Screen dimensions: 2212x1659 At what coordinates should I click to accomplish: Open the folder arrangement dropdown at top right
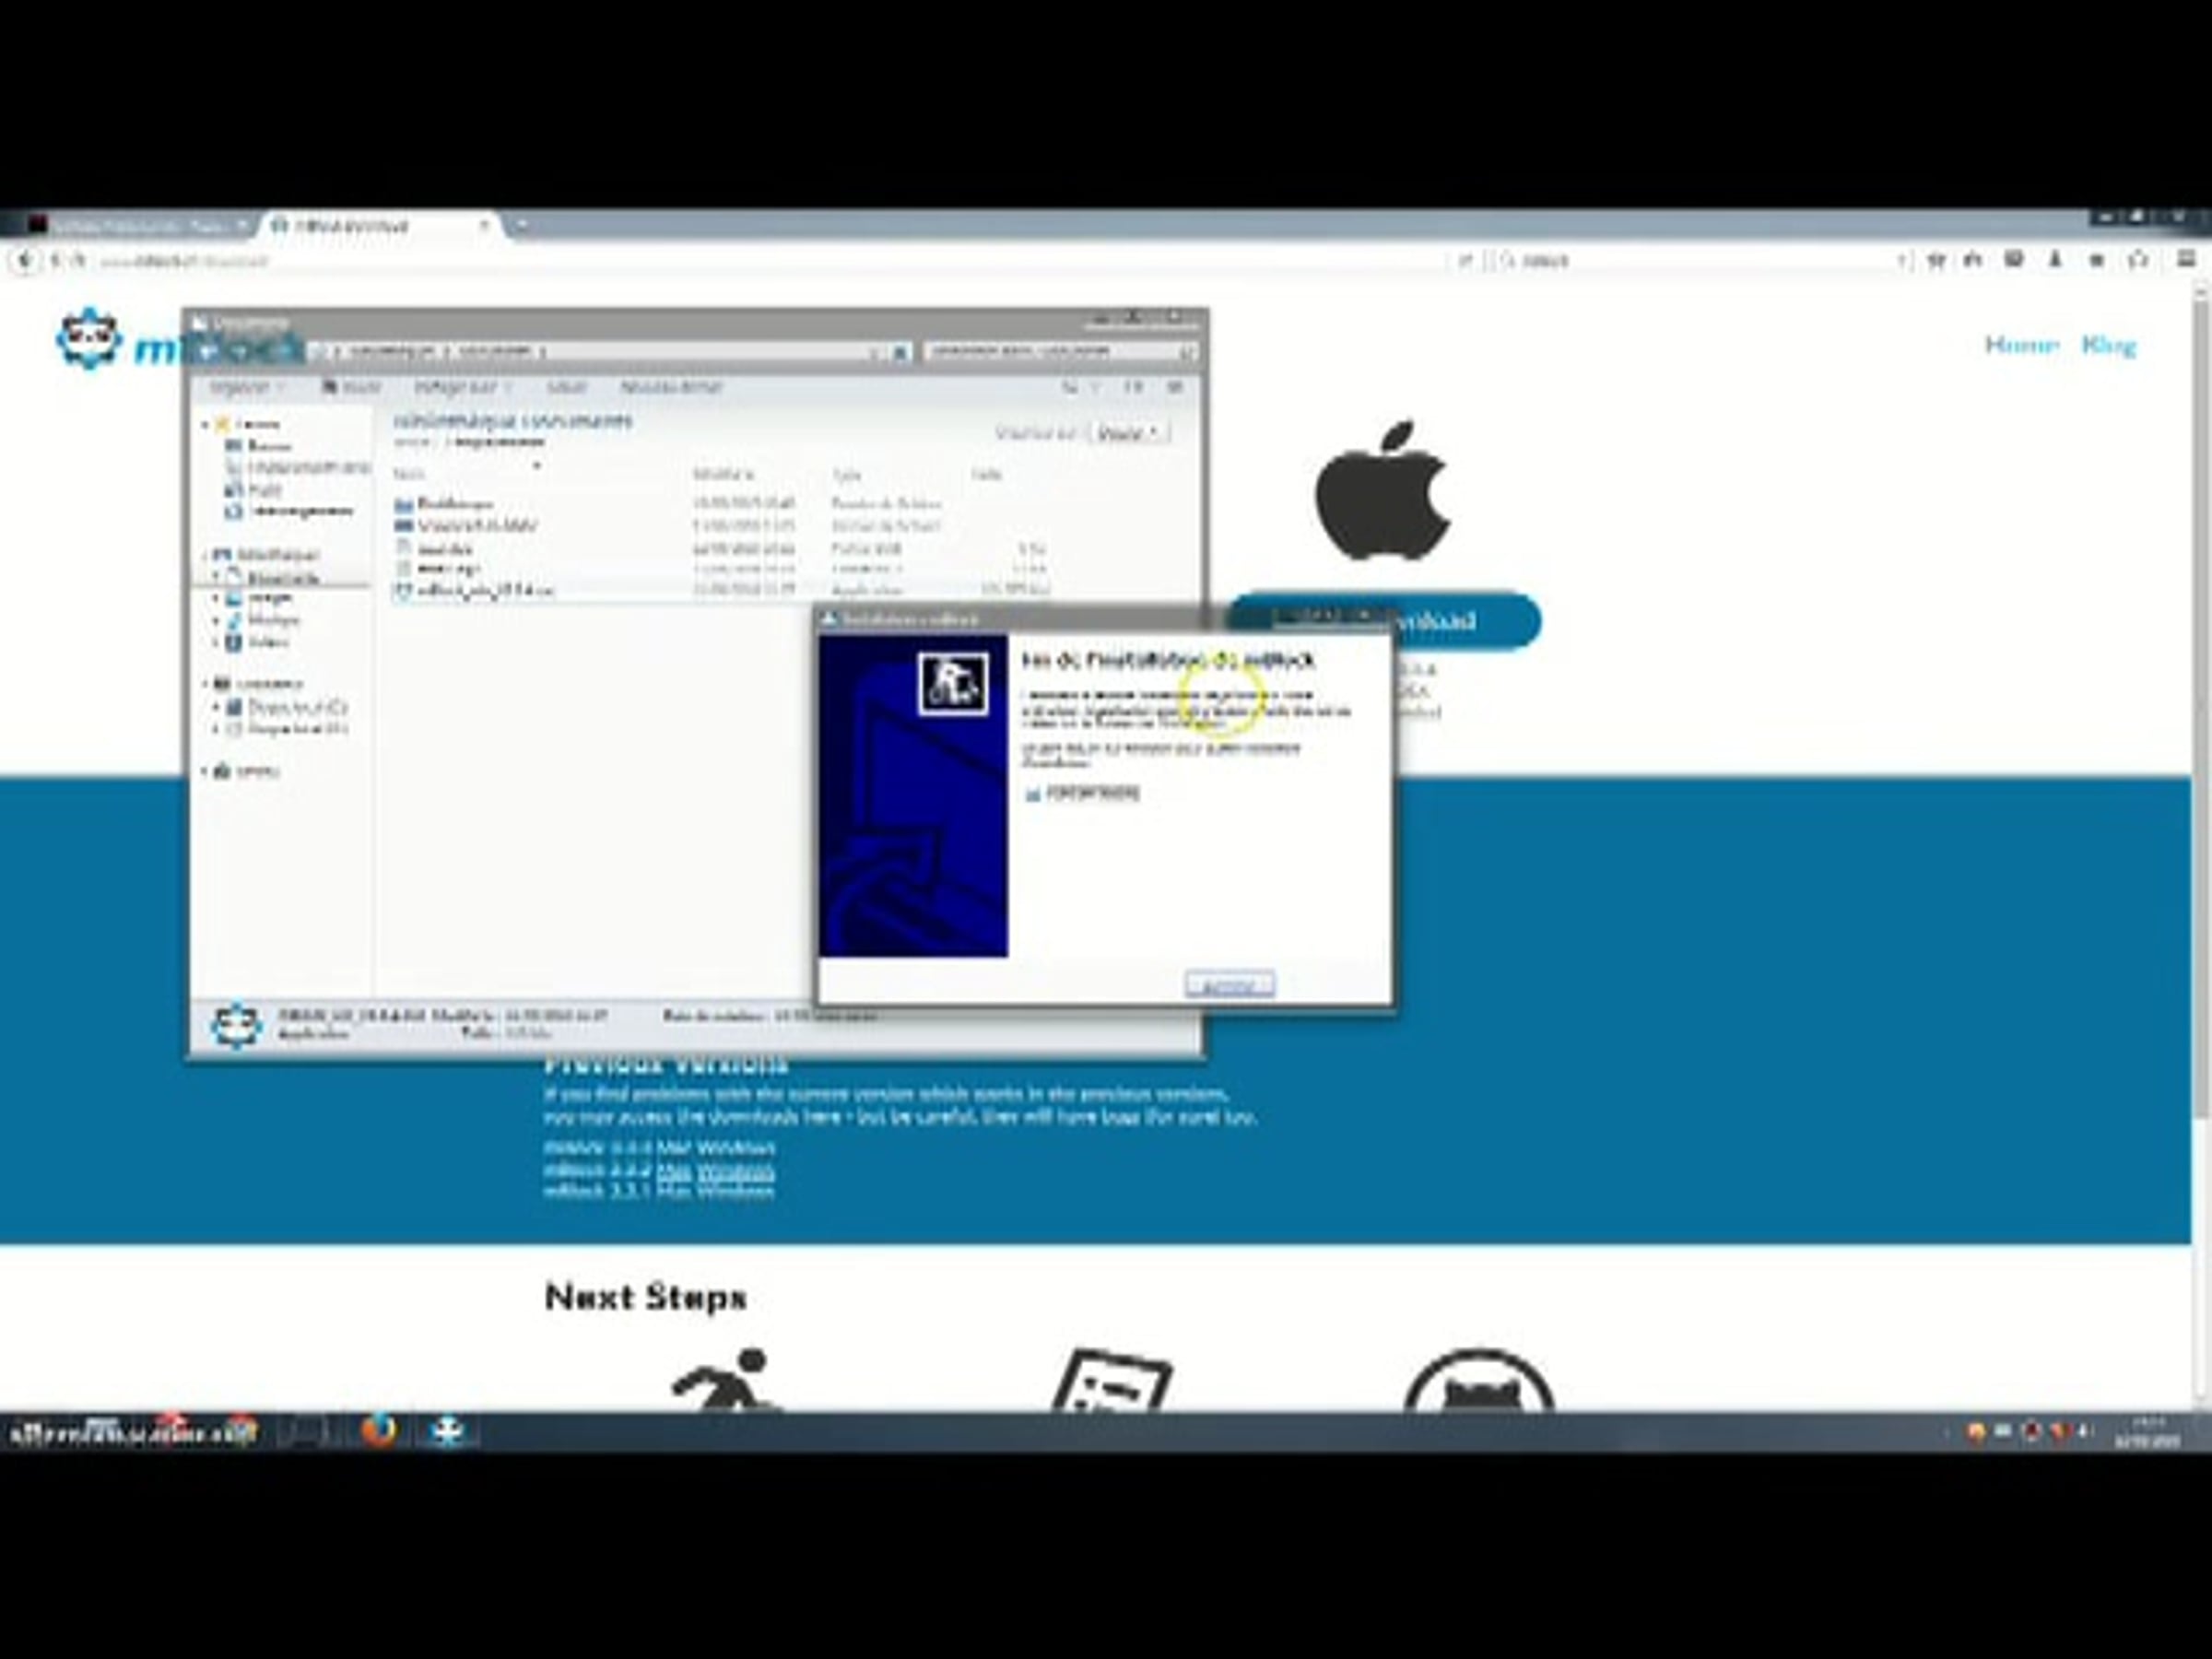pyautogui.click(x=1128, y=433)
